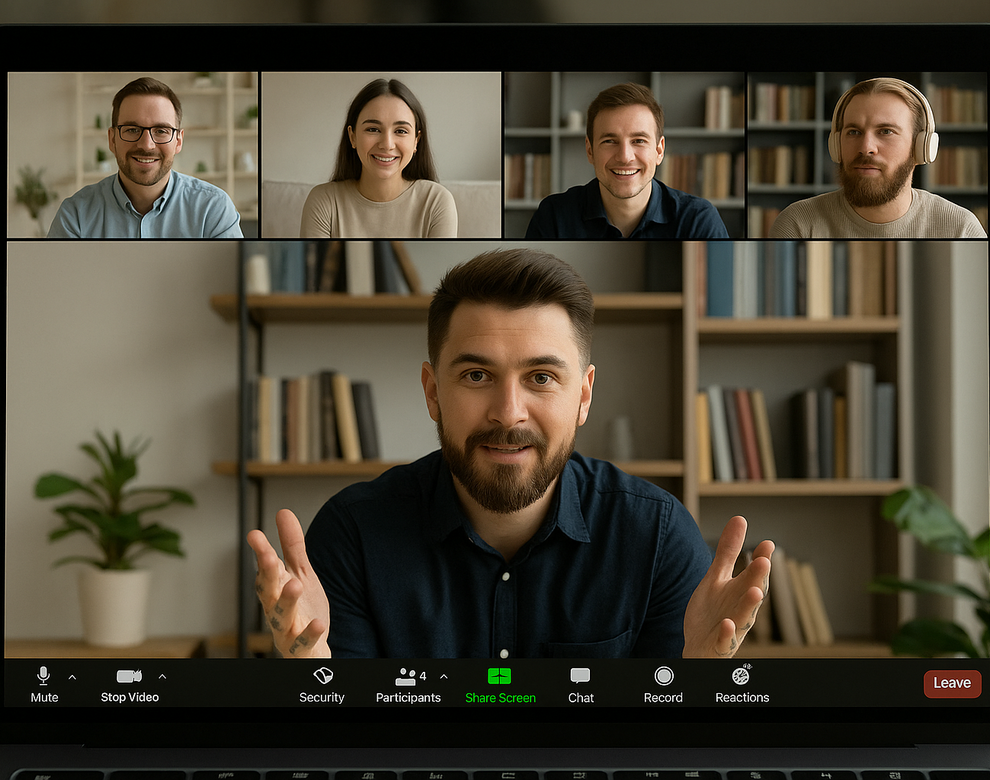
Task: Expand the arrow beside Participants
Action: click(444, 676)
